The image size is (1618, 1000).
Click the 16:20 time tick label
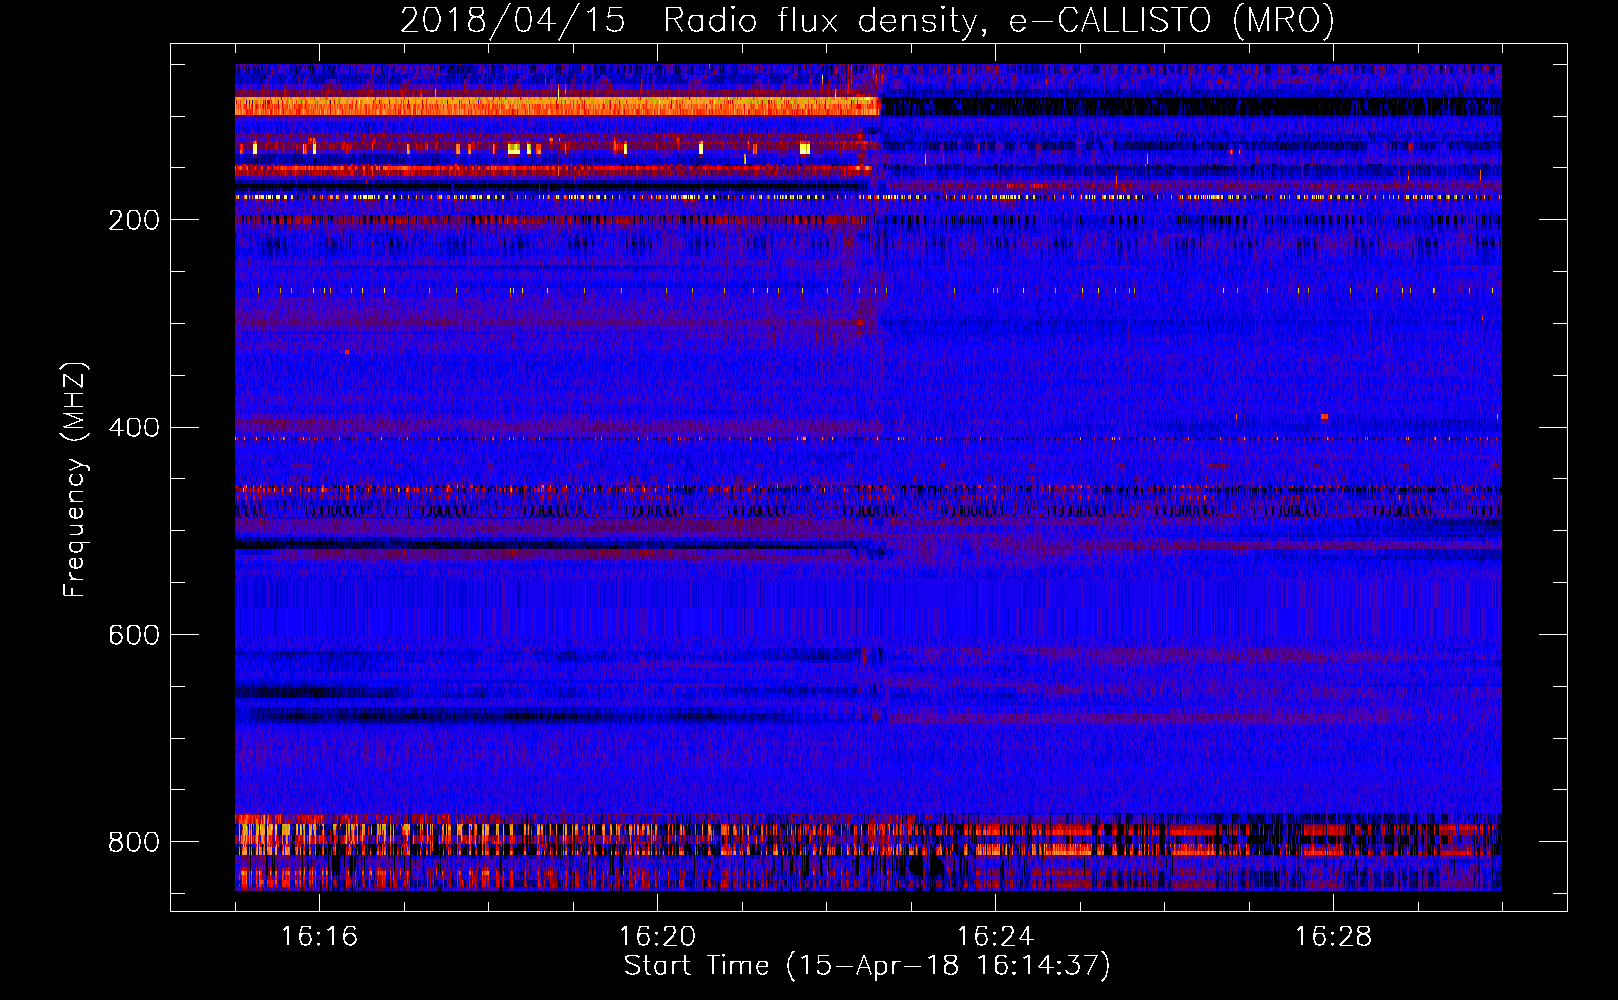tap(657, 937)
